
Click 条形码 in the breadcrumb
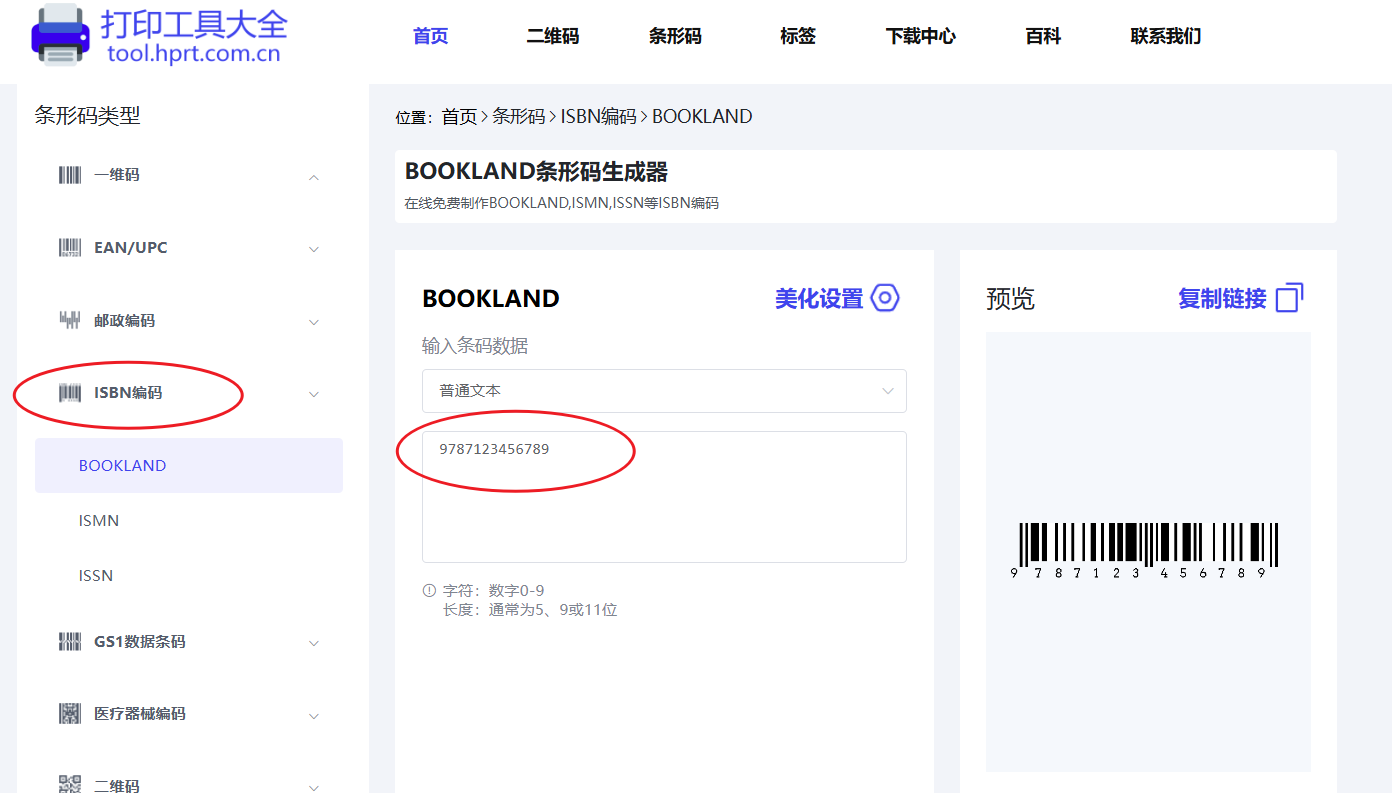tap(519, 117)
